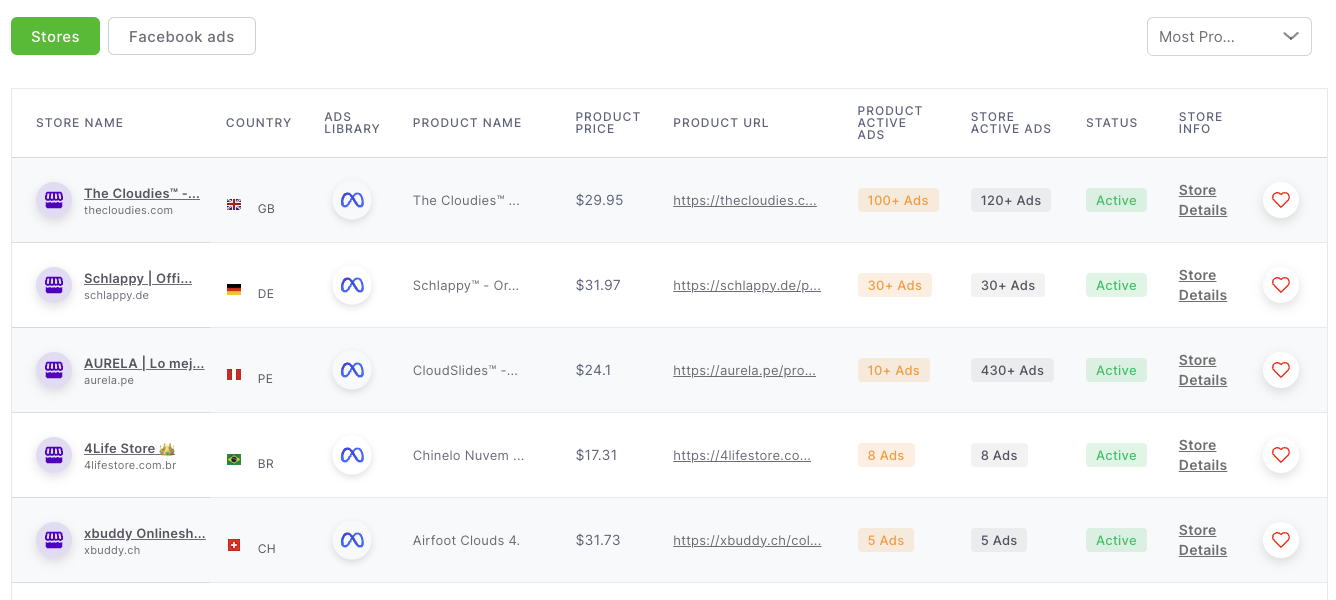Click the 4Life Store shop icon
The height and width of the screenshot is (600, 1336).
(54, 455)
